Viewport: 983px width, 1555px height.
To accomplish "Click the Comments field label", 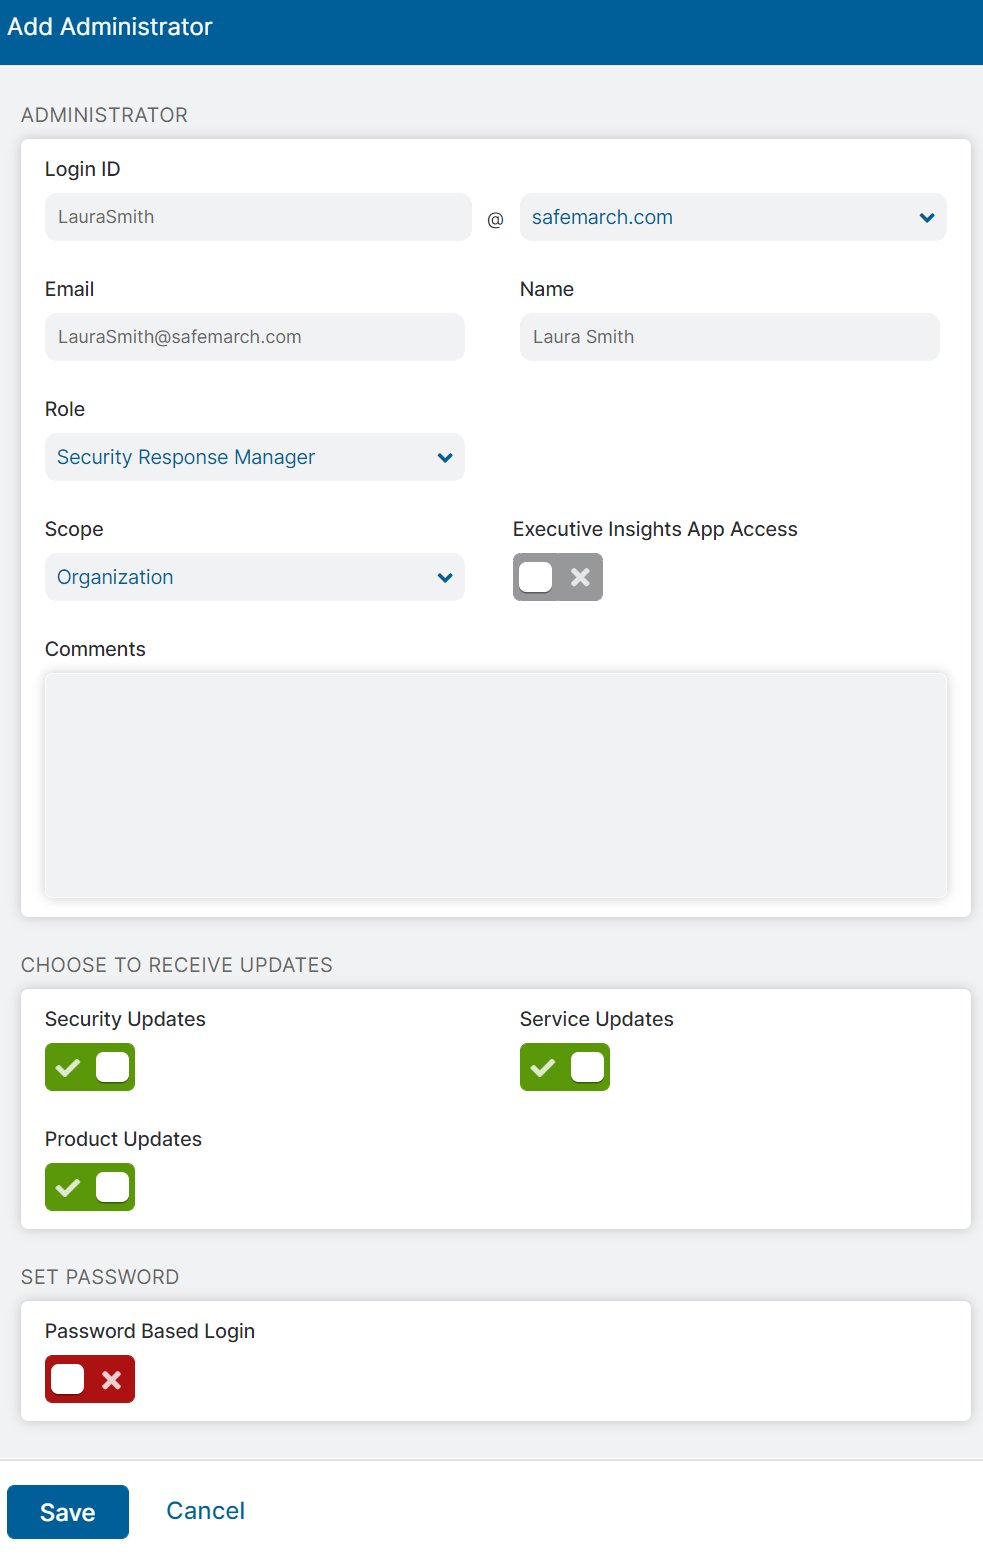I will point(95,649).
